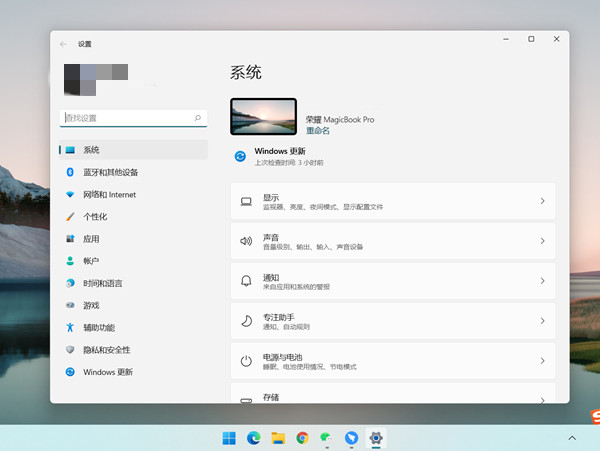Select 应用 in the sidebar
600x451 pixels.
point(91,239)
